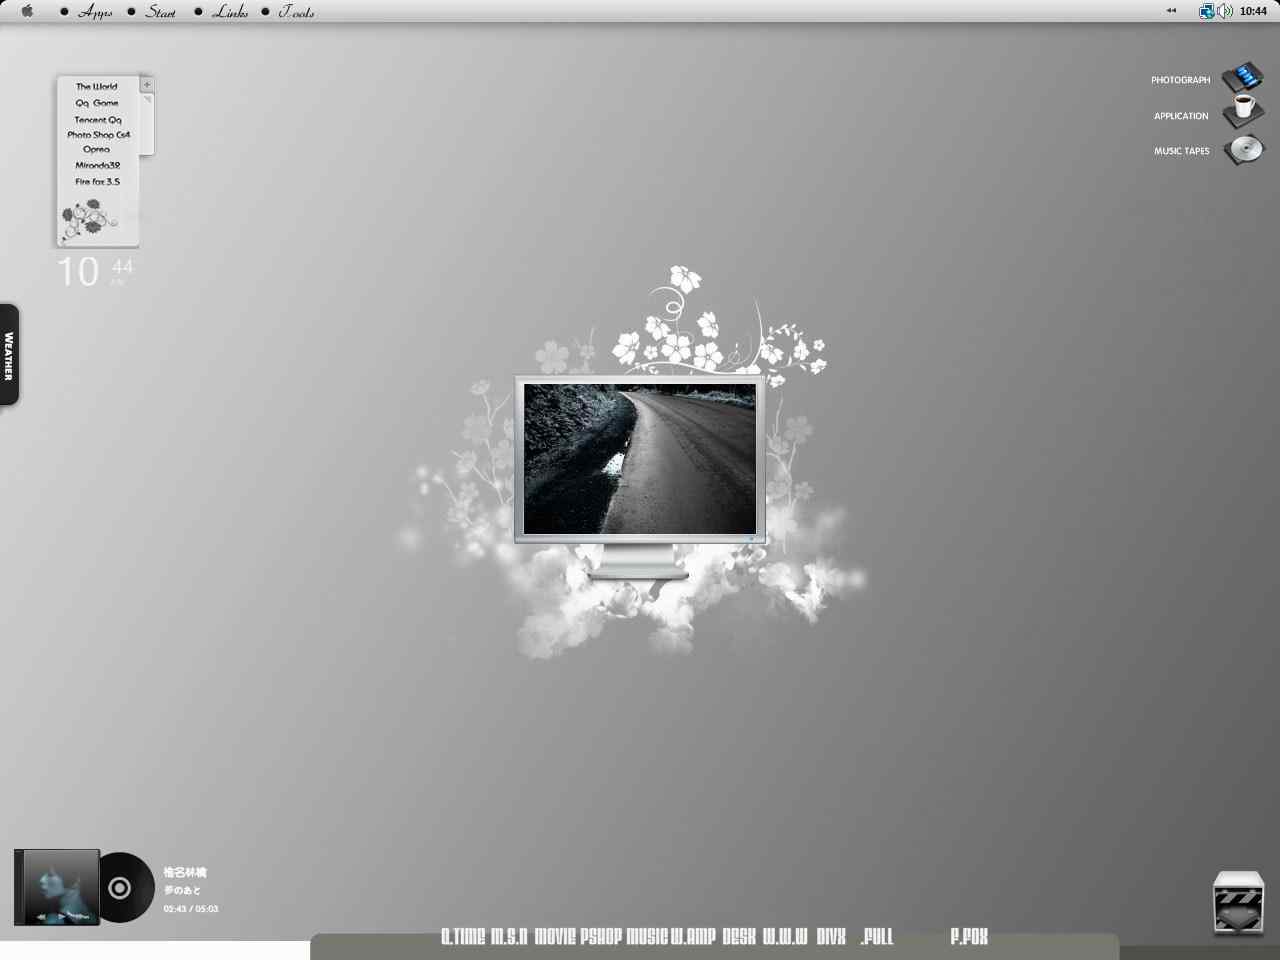.FULL shortcut in the bottom dock

click(877, 937)
